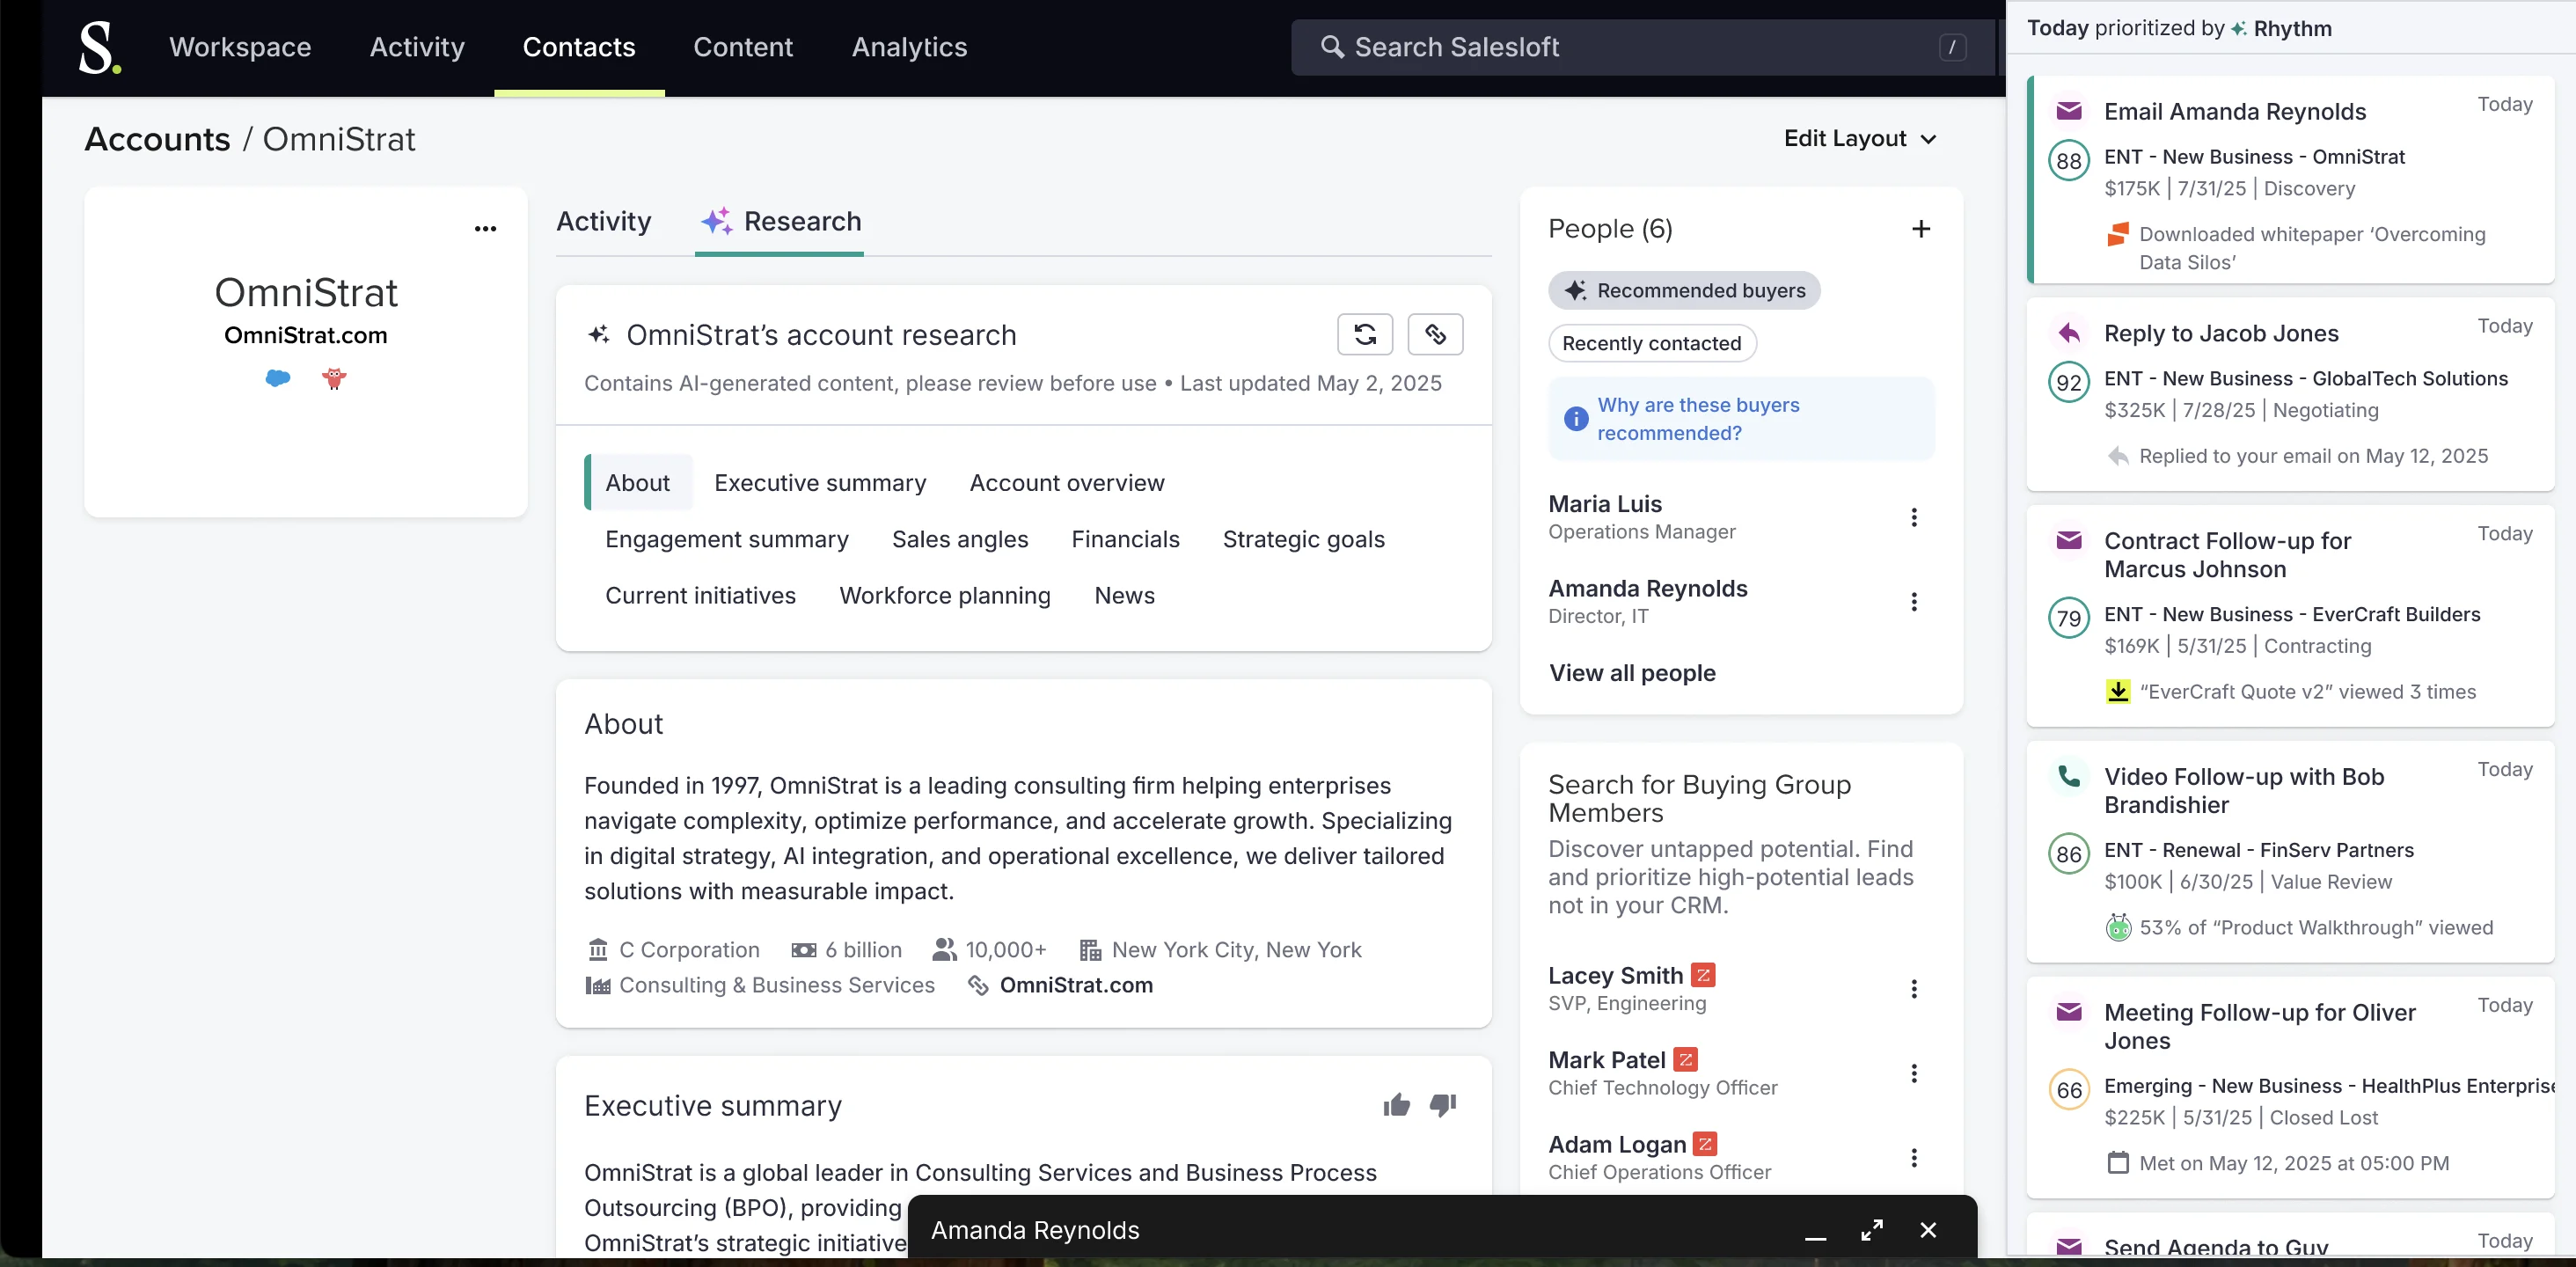Click reply arrow icon on Jacob Jones task
The height and width of the screenshot is (1267, 2576).
click(x=2069, y=333)
